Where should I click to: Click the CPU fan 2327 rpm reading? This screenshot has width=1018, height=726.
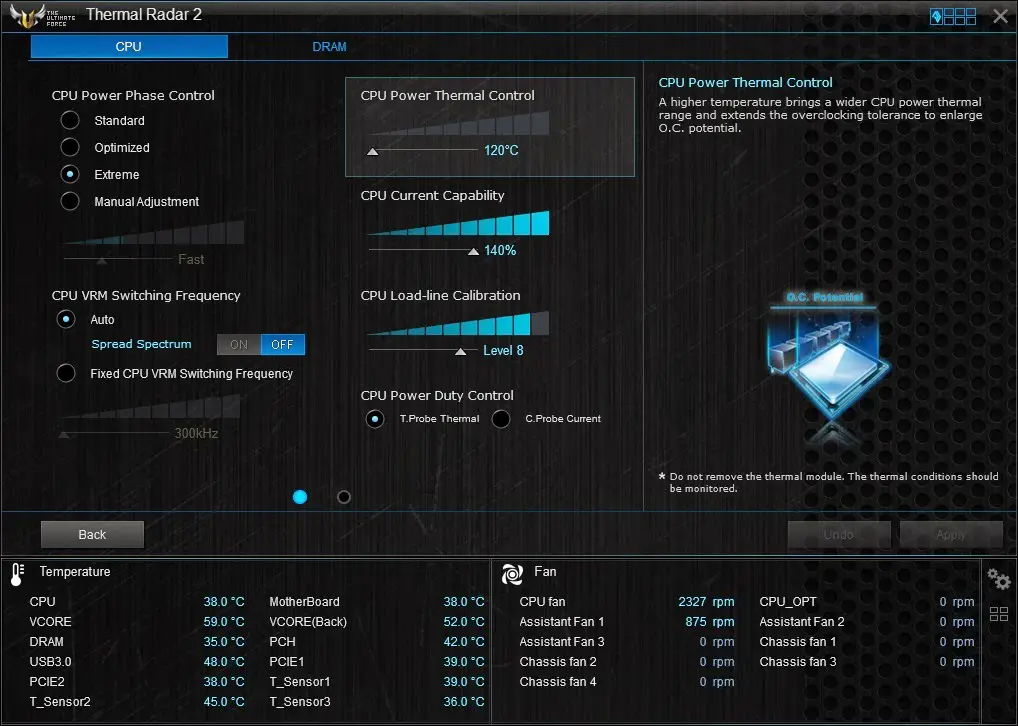point(706,602)
